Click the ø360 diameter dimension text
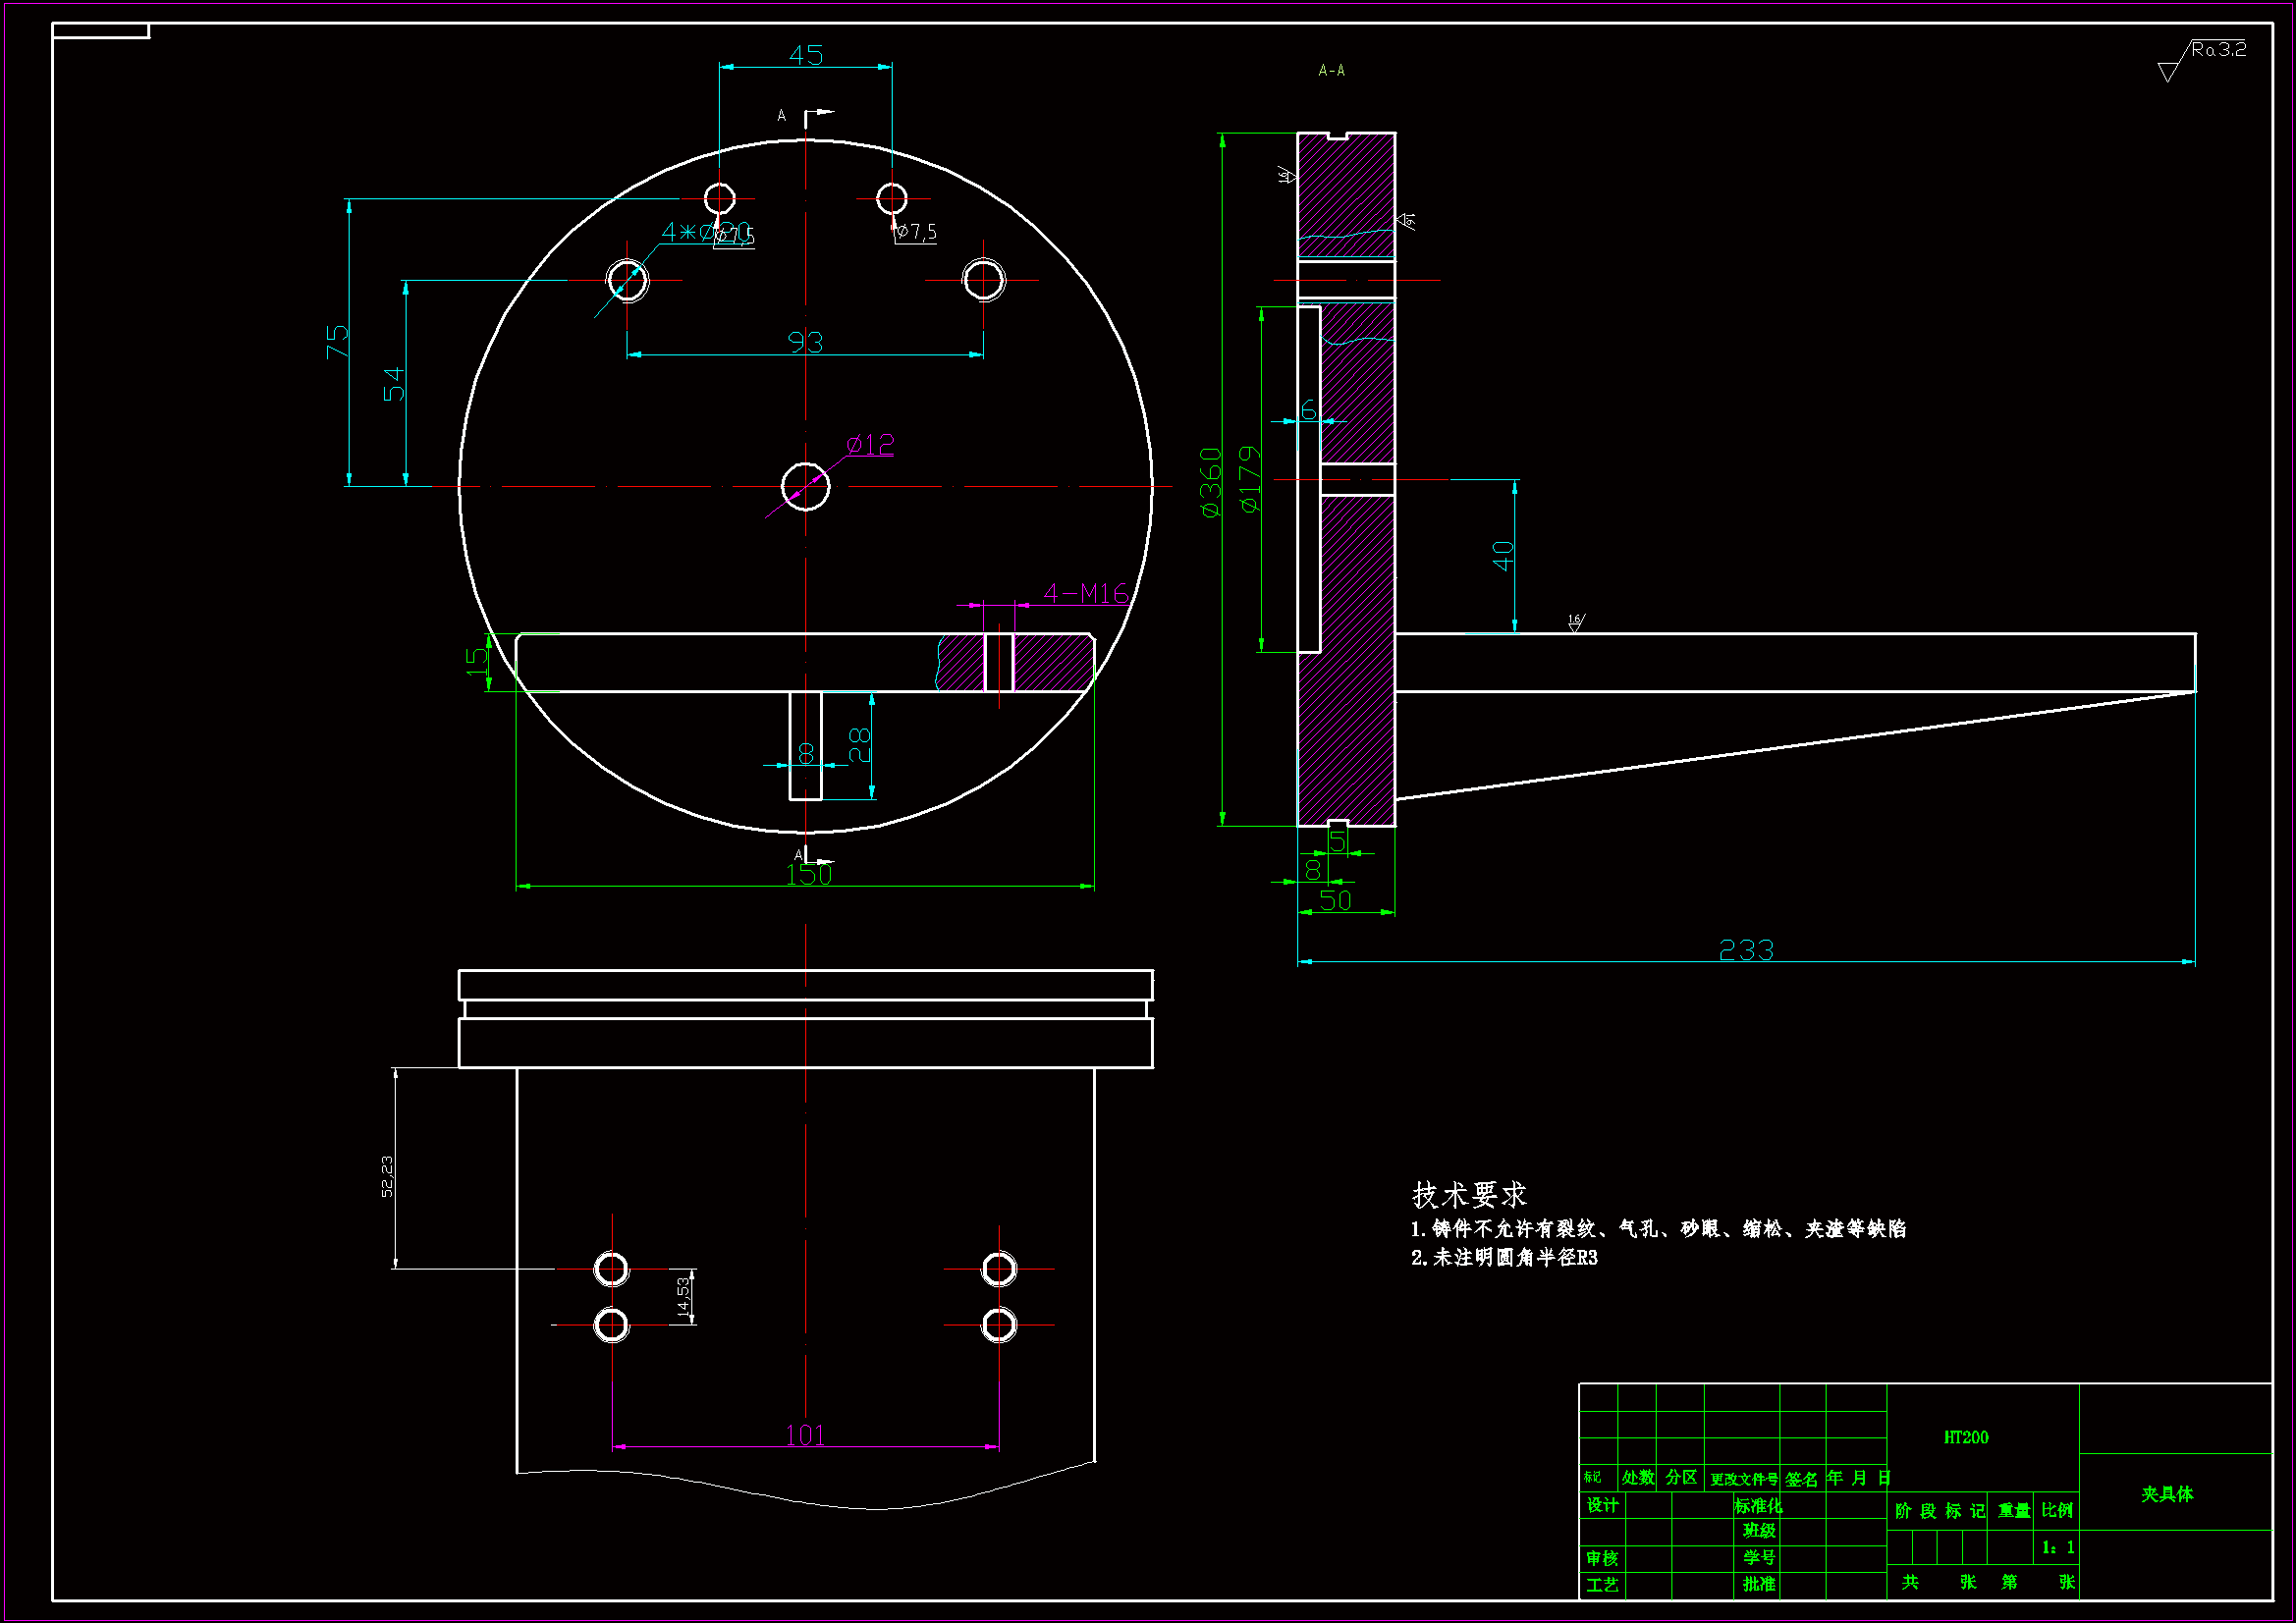 1211,483
